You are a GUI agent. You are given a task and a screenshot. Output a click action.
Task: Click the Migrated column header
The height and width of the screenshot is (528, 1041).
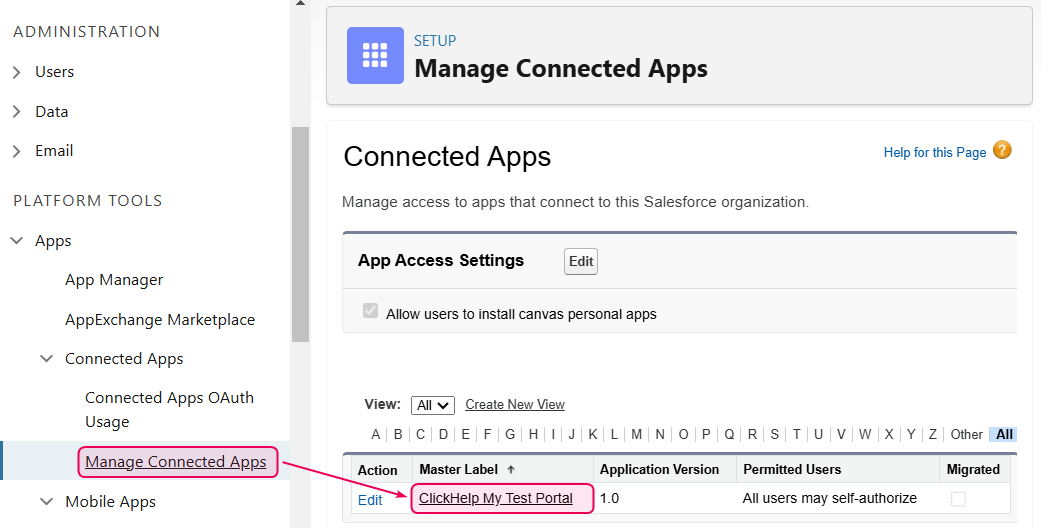[973, 470]
